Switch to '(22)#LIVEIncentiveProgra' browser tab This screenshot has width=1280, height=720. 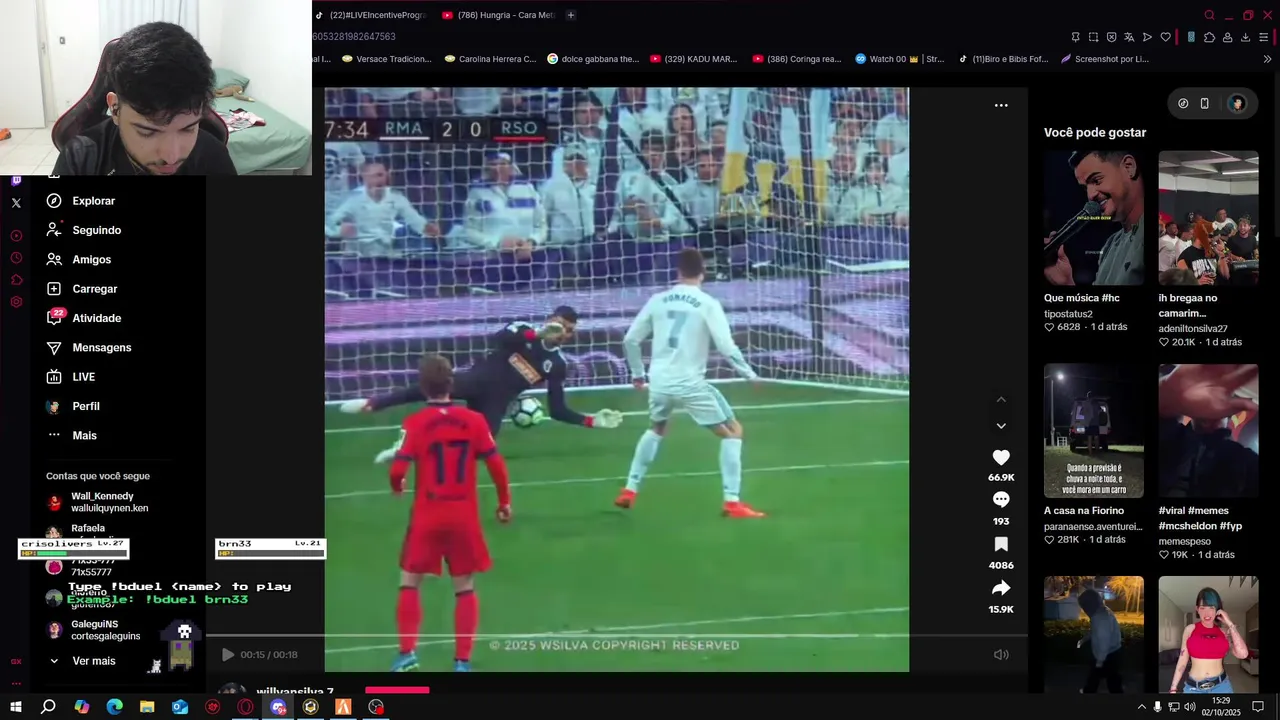coord(370,15)
